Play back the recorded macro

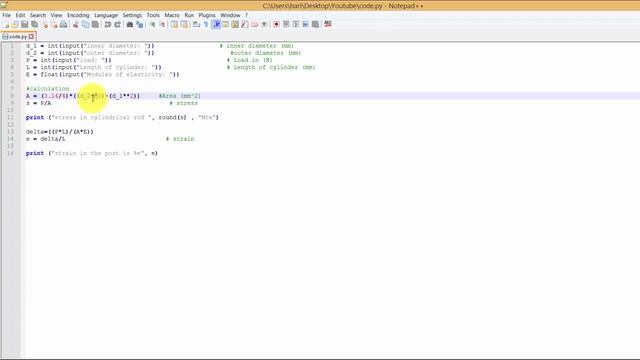[296, 24]
